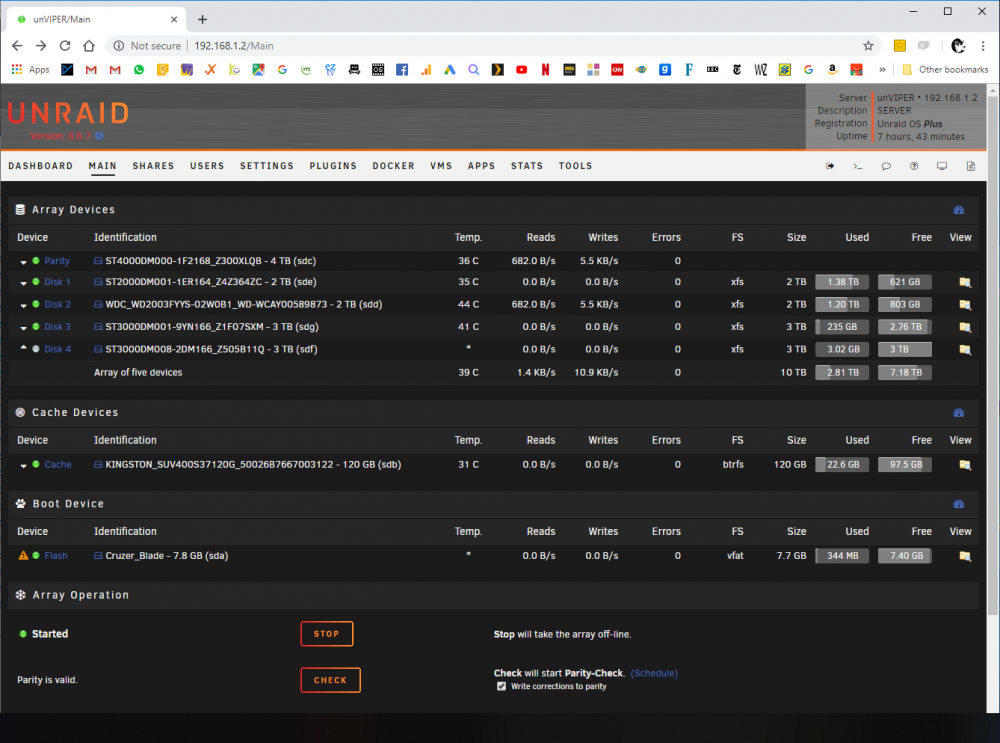Screen dimensions: 1000x743
Task: Click the help question mark icon
Action: pyautogui.click(x=914, y=166)
